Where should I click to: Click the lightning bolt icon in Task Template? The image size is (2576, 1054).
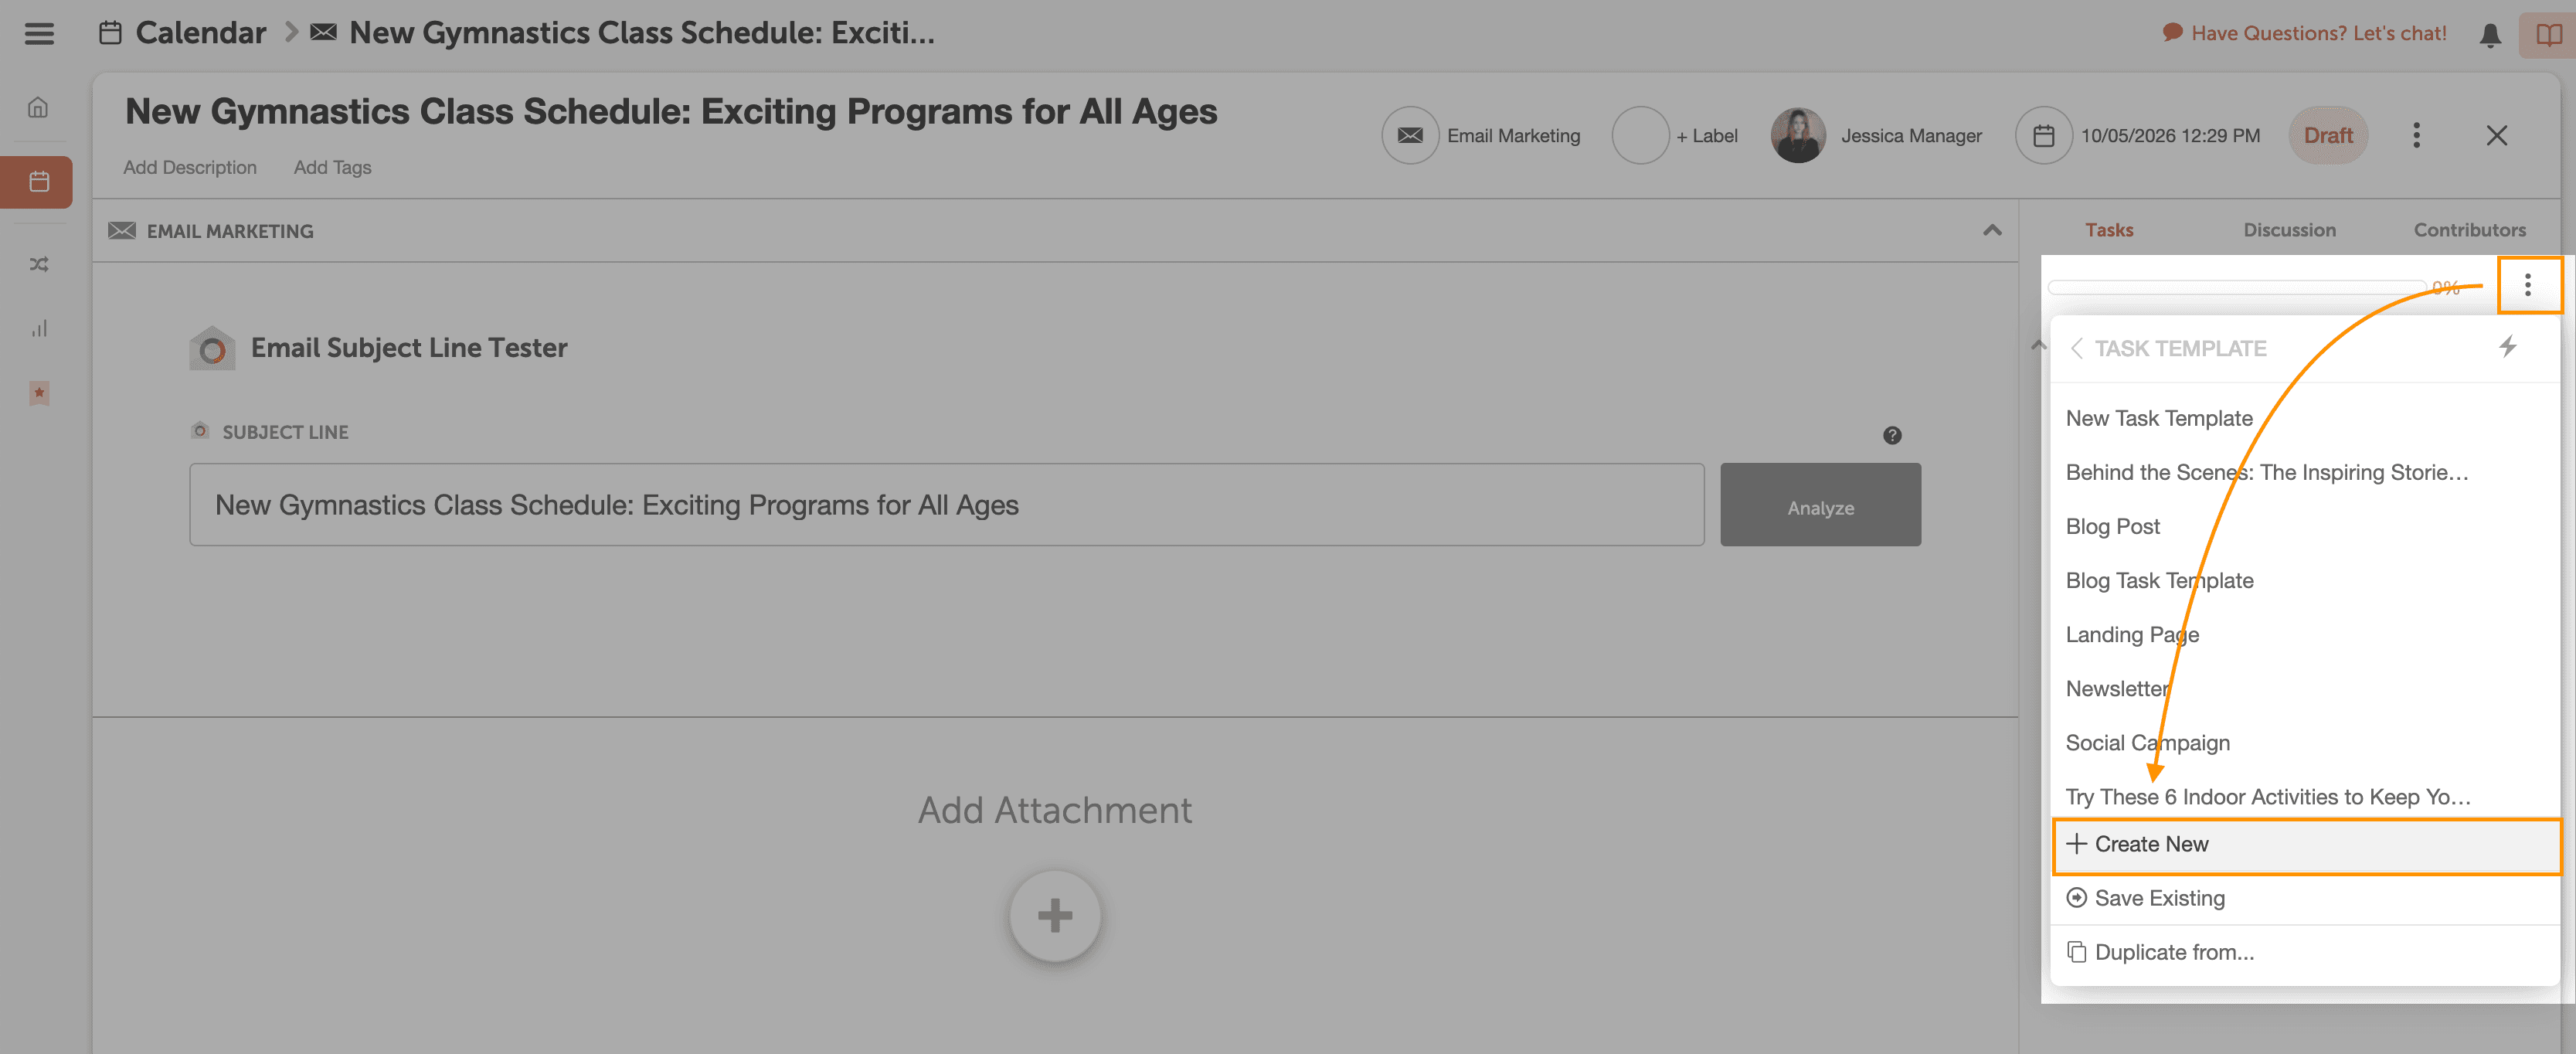(2507, 347)
